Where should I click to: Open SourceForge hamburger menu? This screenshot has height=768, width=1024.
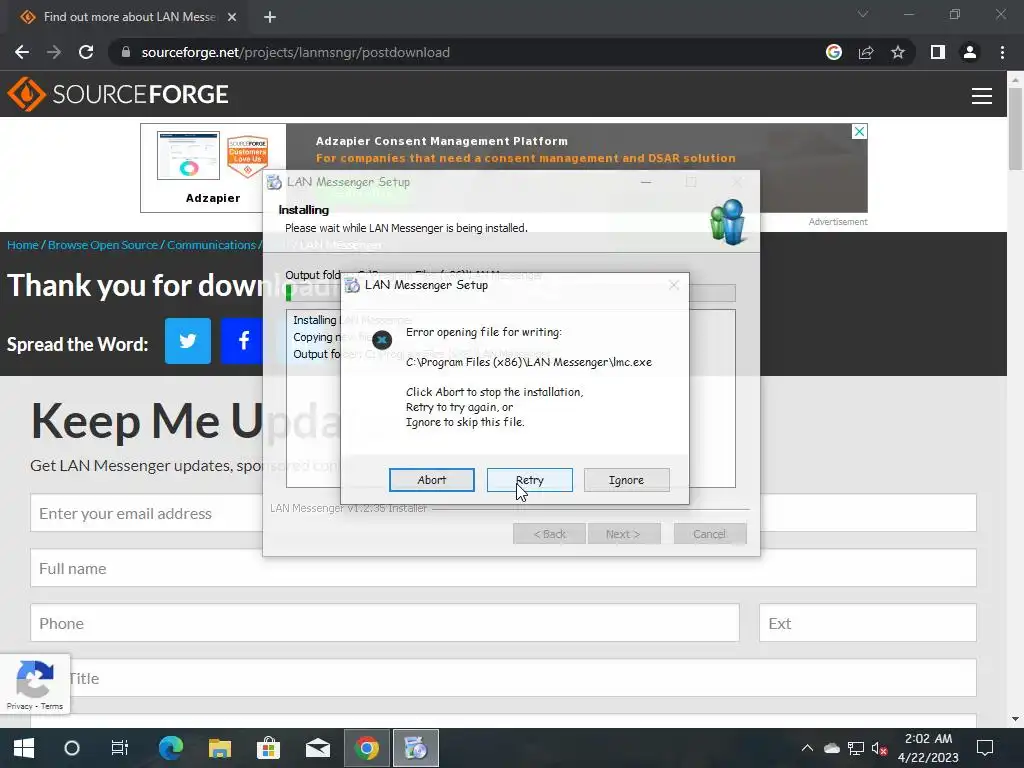[982, 95]
